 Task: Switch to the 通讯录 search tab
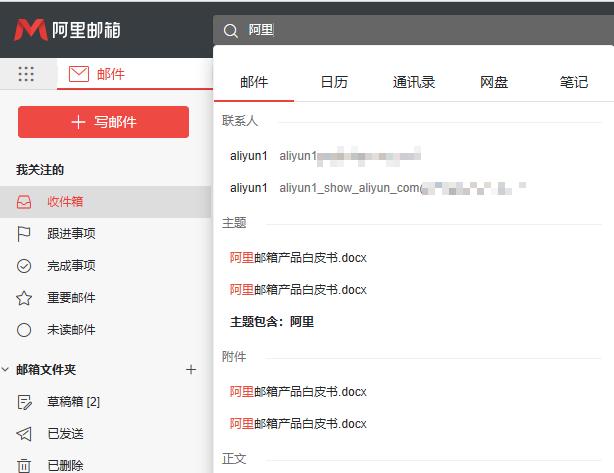[414, 82]
